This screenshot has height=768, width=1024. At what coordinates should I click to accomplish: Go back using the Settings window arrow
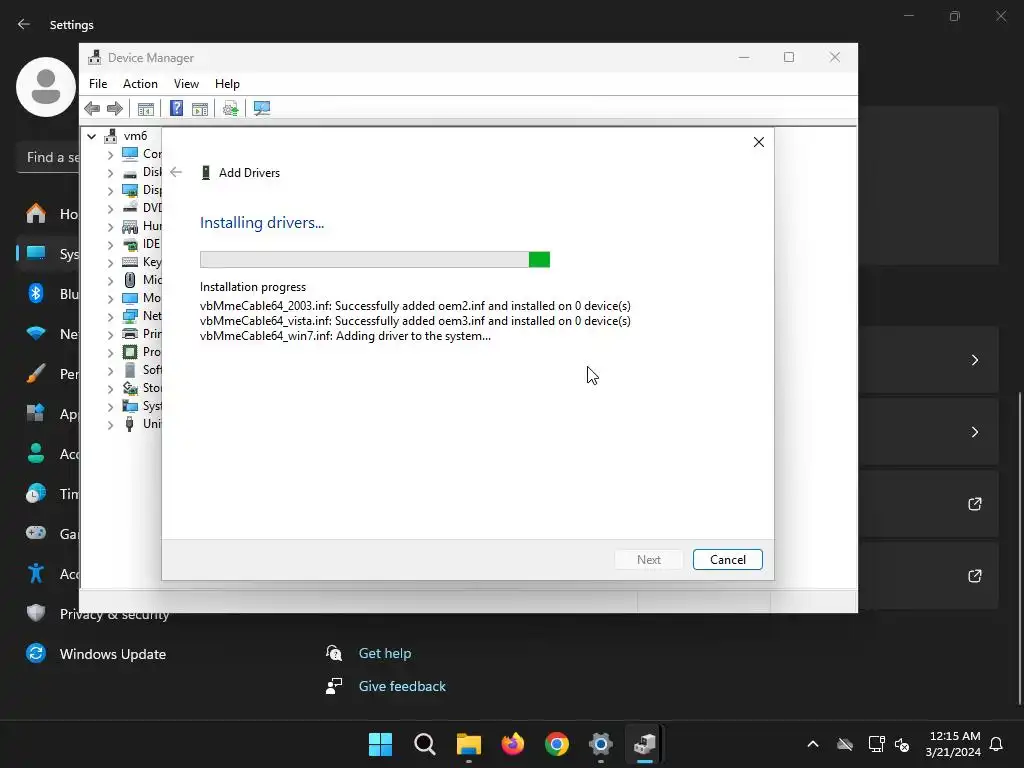[24, 24]
